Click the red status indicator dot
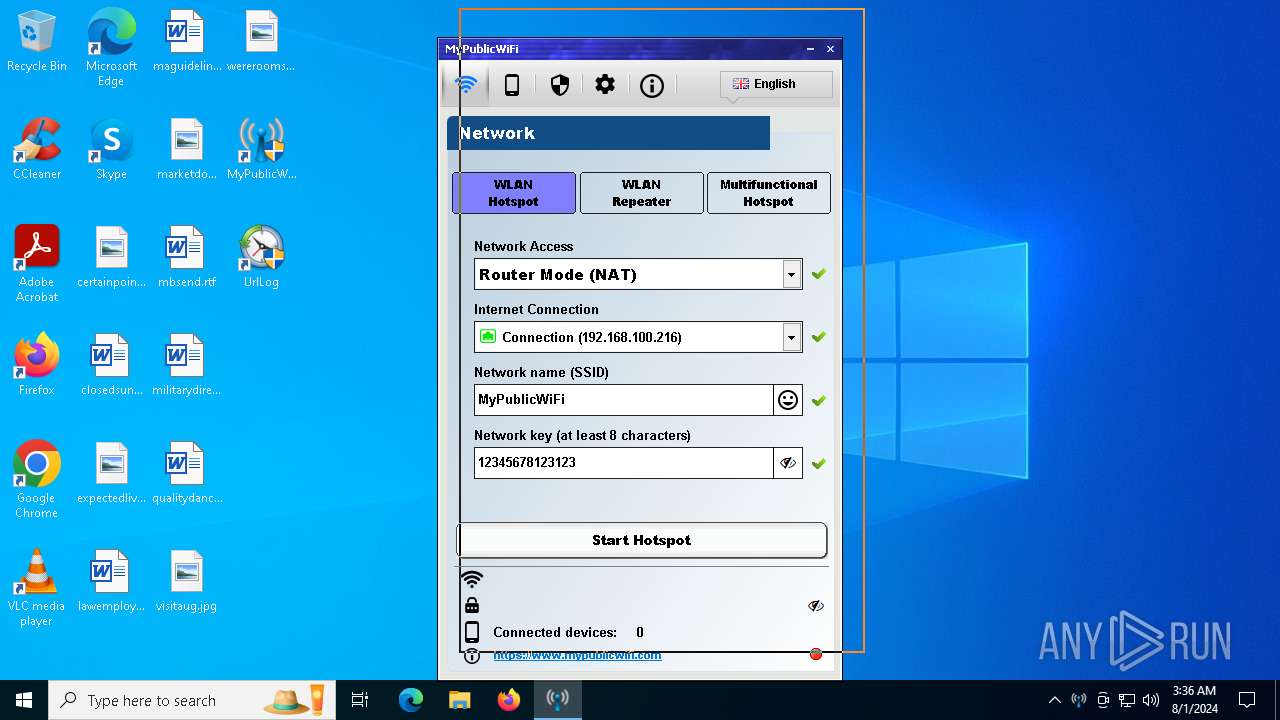 pos(816,654)
